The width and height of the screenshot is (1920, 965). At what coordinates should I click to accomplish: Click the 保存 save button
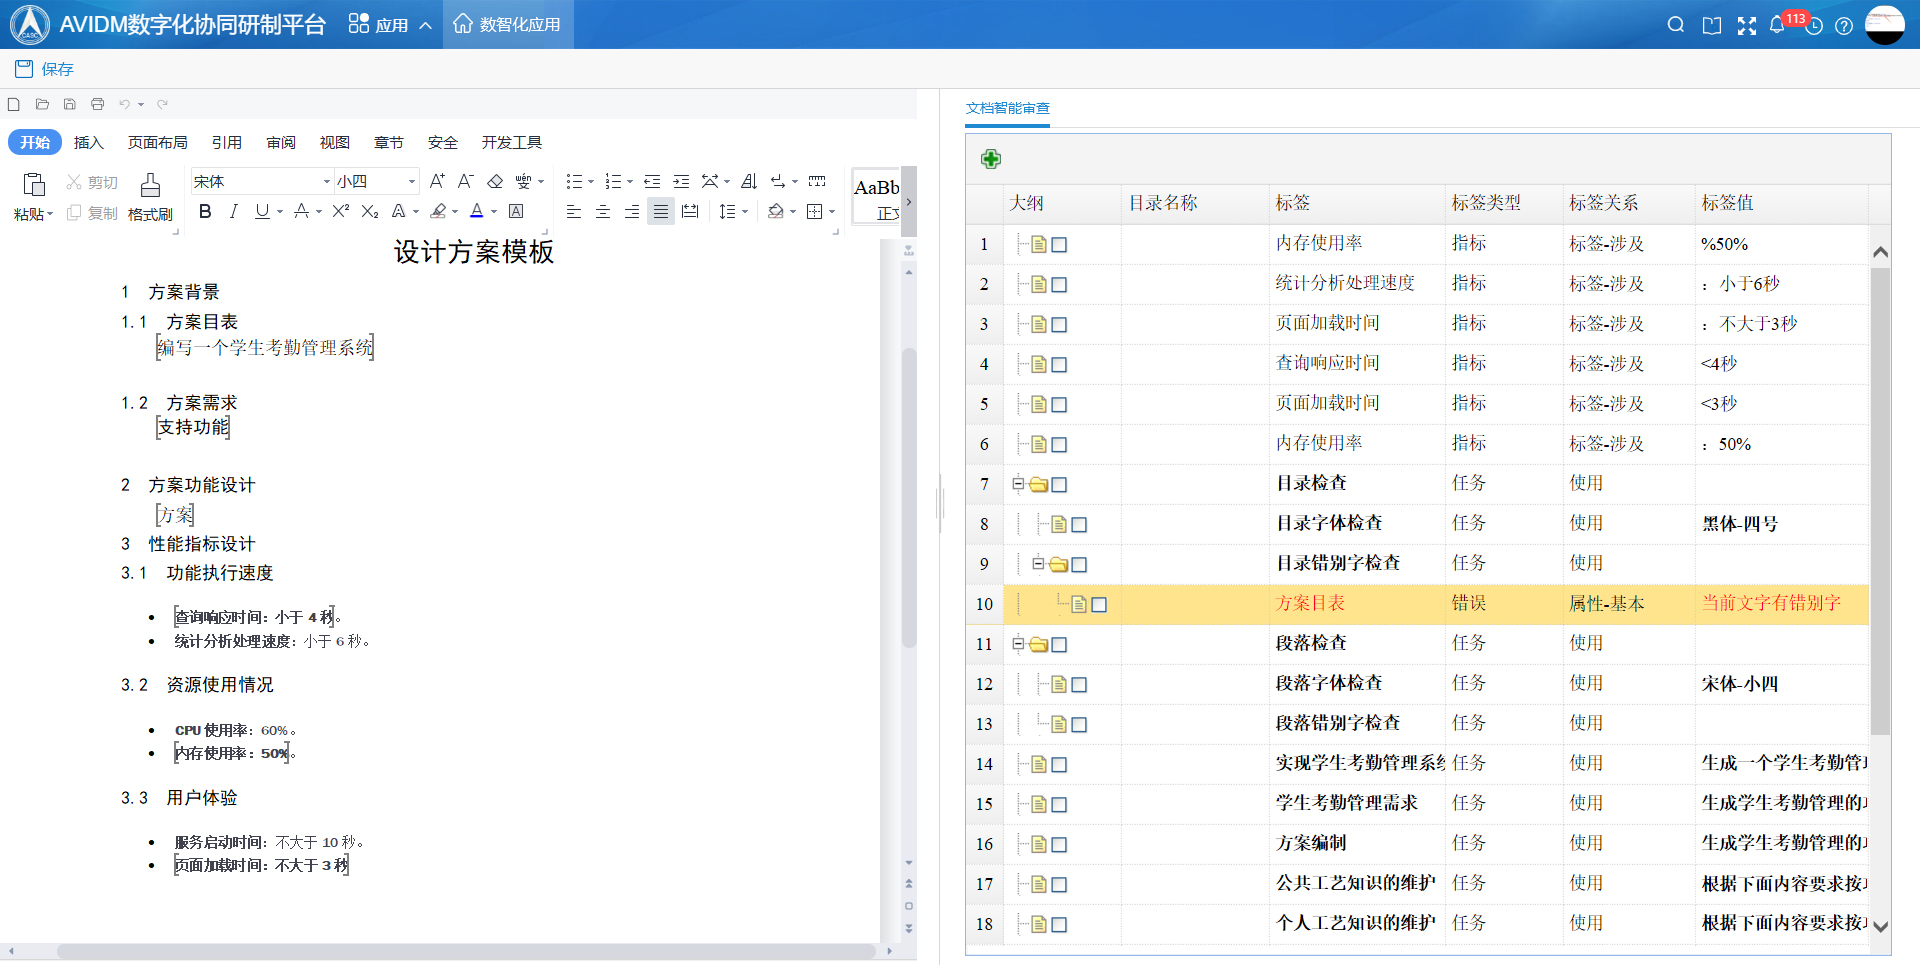pyautogui.click(x=45, y=69)
